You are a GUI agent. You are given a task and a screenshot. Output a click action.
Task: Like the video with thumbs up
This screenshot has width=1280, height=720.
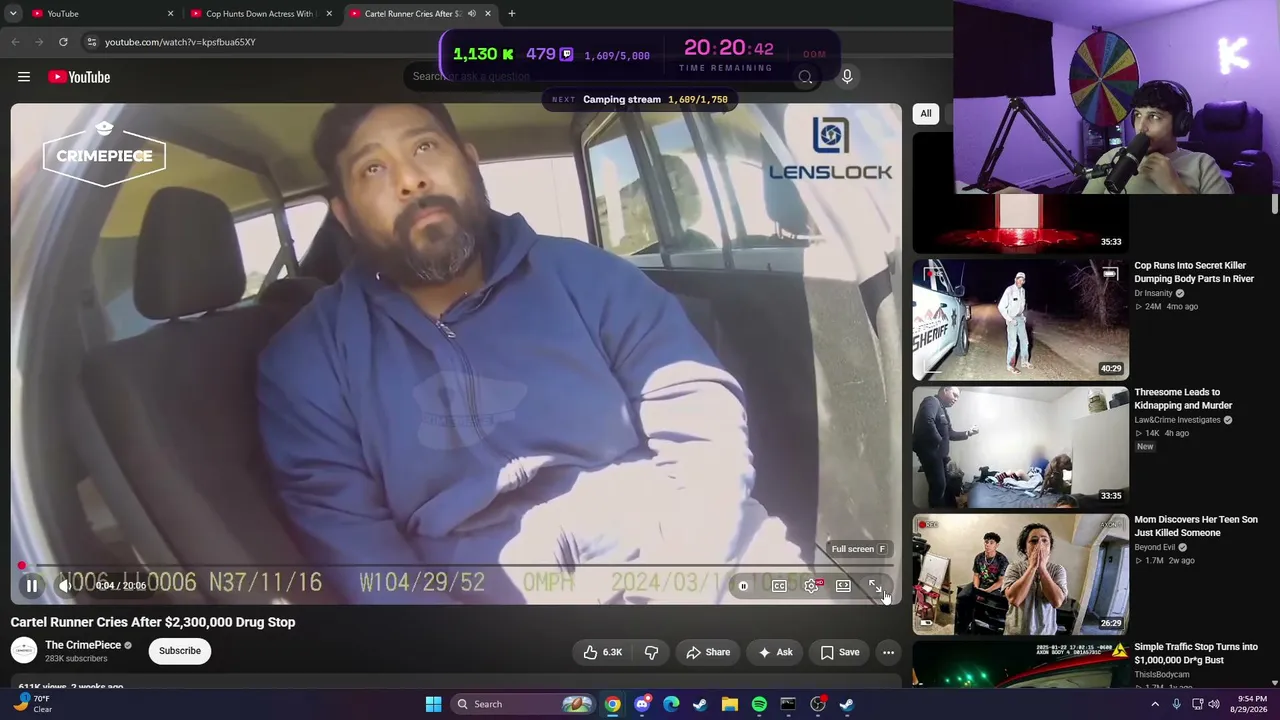[x=602, y=652]
